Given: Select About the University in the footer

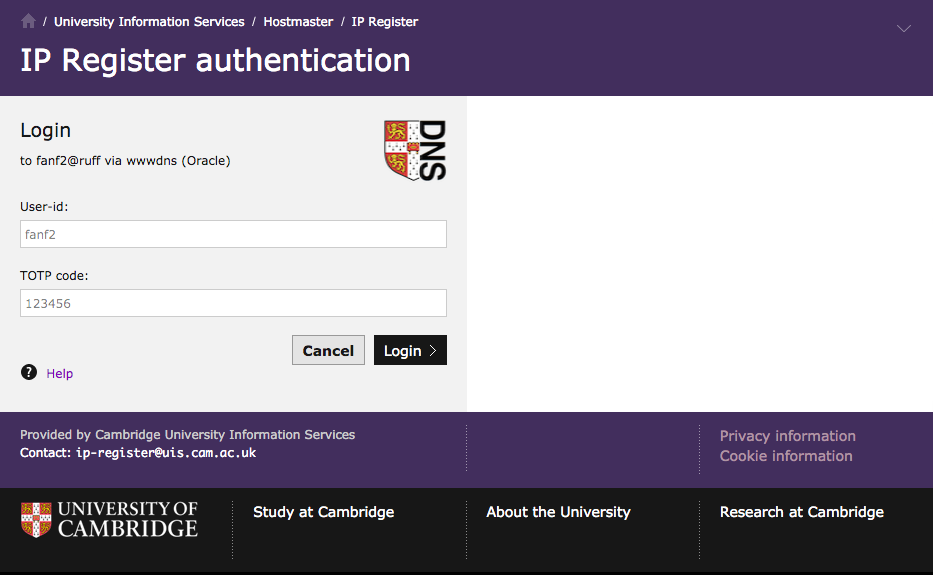Looking at the screenshot, I should 558,512.
